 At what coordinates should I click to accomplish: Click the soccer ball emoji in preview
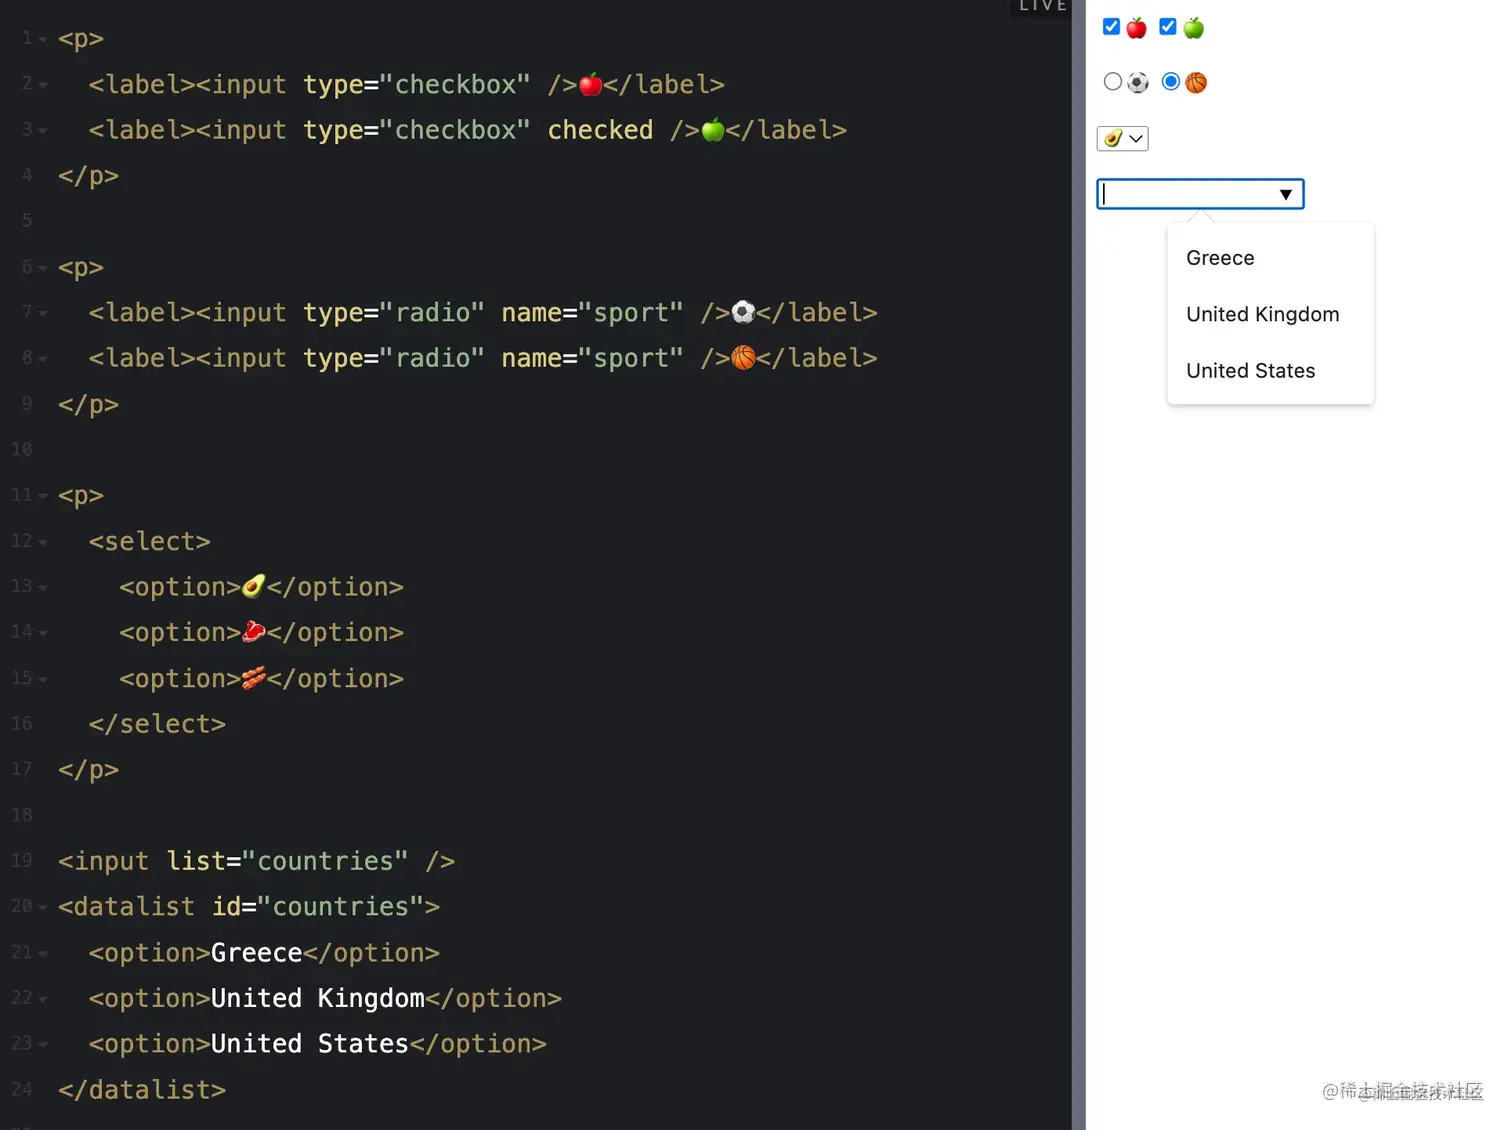1138,83
